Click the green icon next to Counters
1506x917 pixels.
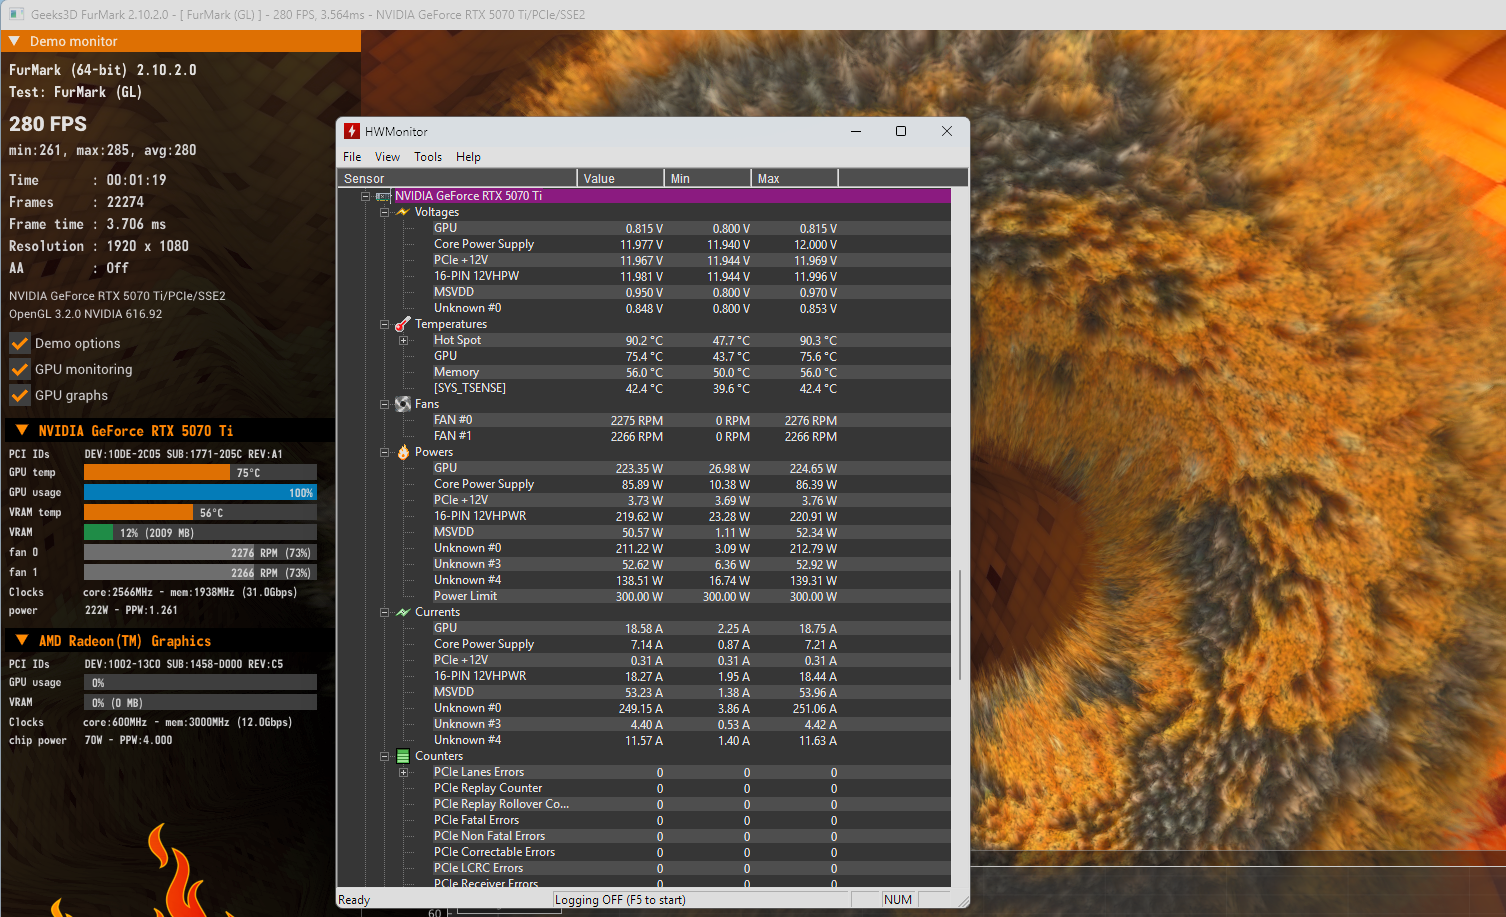[x=403, y=756]
